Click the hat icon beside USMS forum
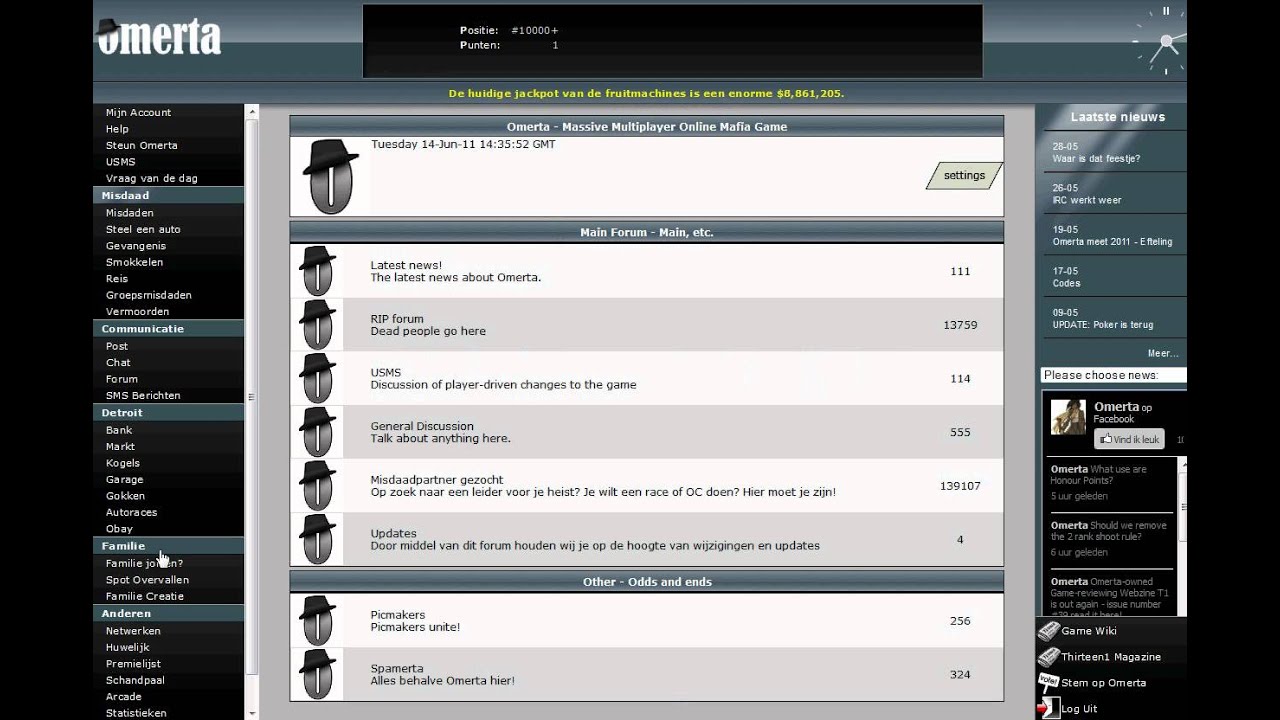Image resolution: width=1280 pixels, height=720 pixels. [317, 378]
